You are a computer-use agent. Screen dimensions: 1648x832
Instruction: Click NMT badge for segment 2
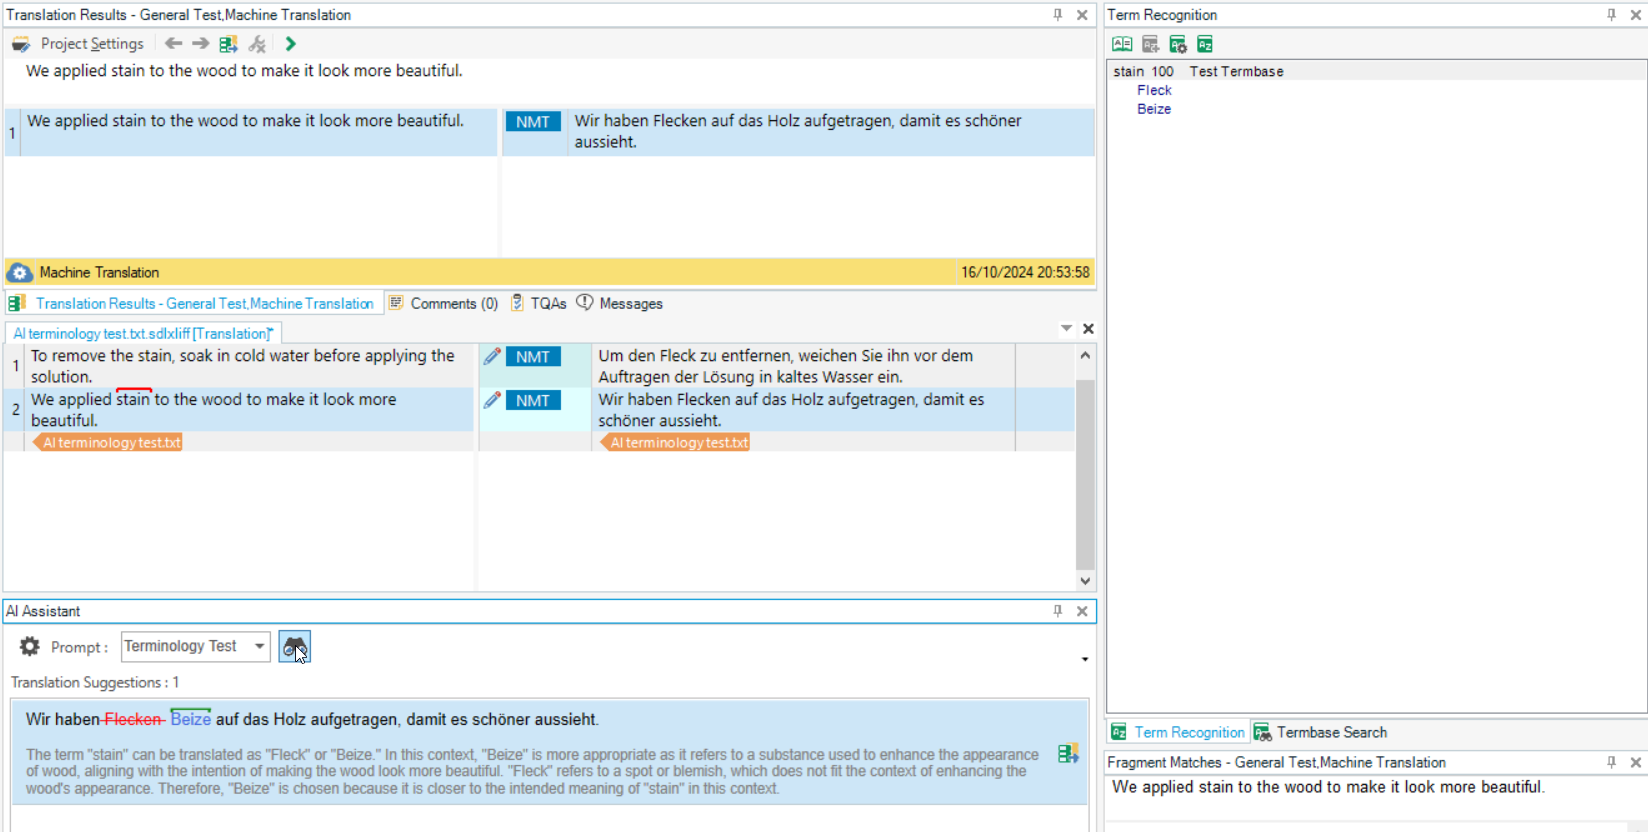pyautogui.click(x=533, y=401)
